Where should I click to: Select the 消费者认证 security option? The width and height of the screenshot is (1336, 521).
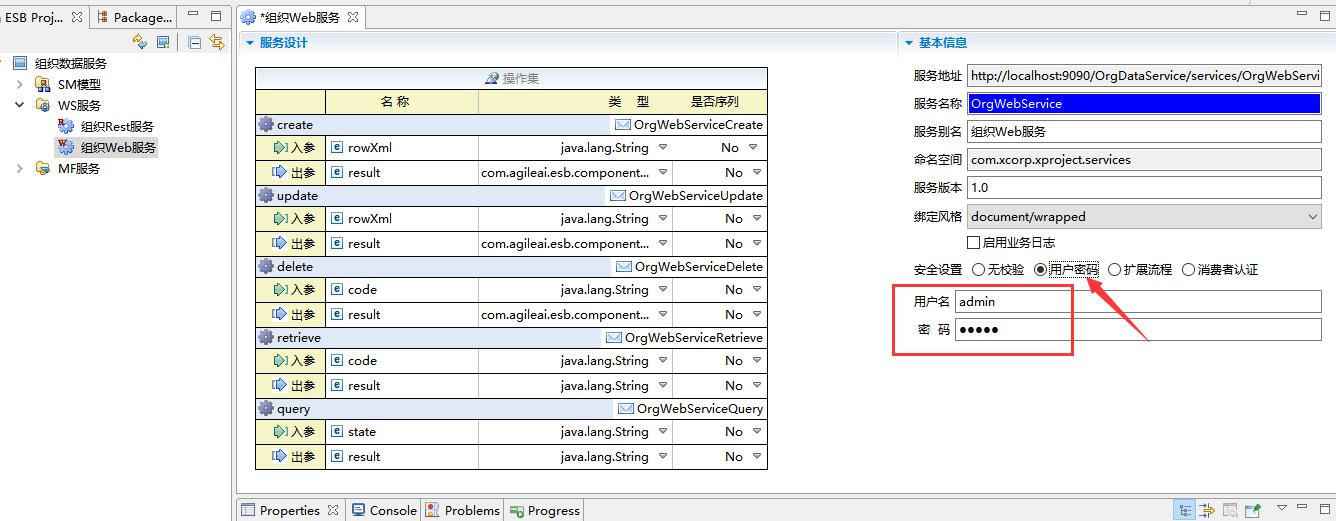point(1188,270)
